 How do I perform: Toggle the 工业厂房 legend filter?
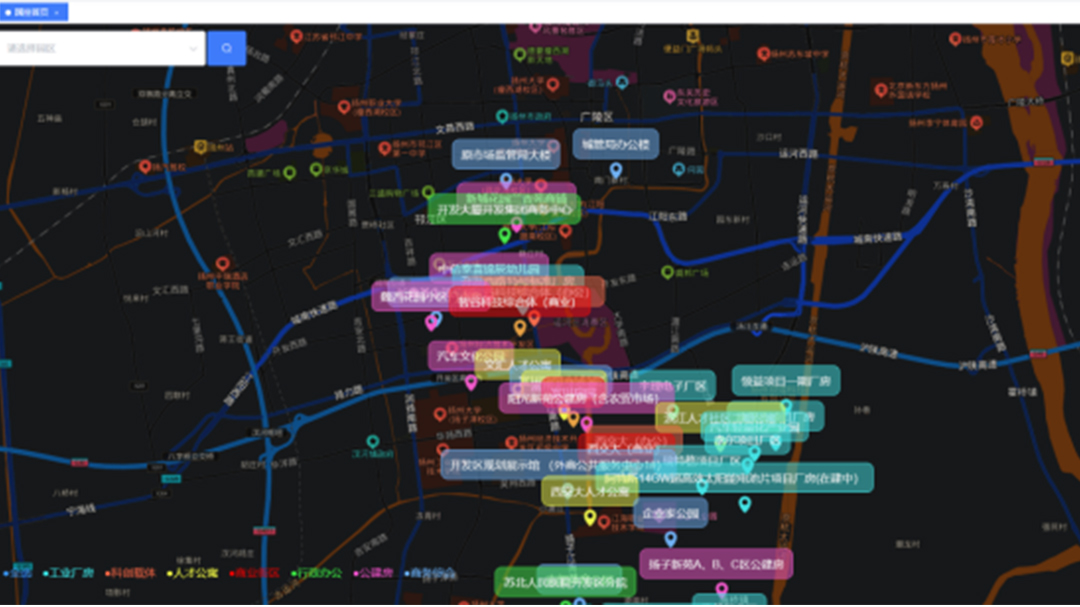click(70, 574)
